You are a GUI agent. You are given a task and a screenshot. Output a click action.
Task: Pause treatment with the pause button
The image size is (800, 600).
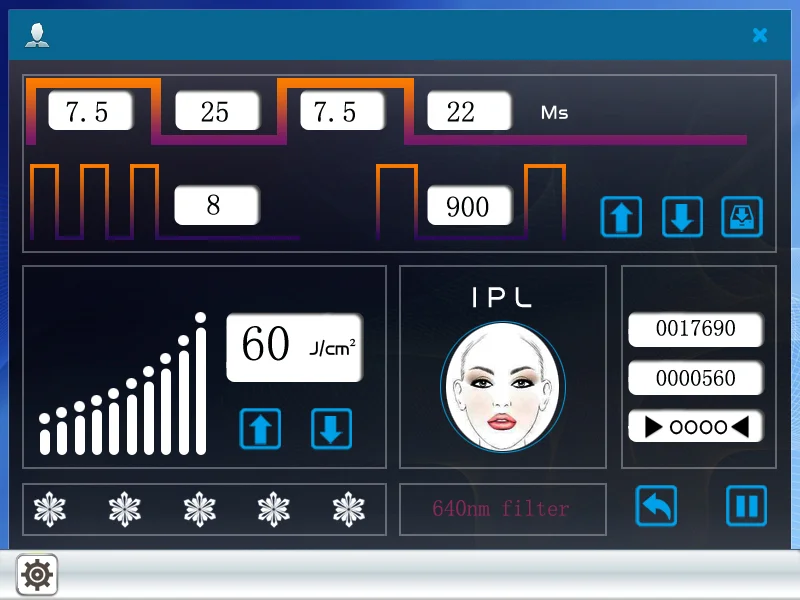[x=746, y=506]
